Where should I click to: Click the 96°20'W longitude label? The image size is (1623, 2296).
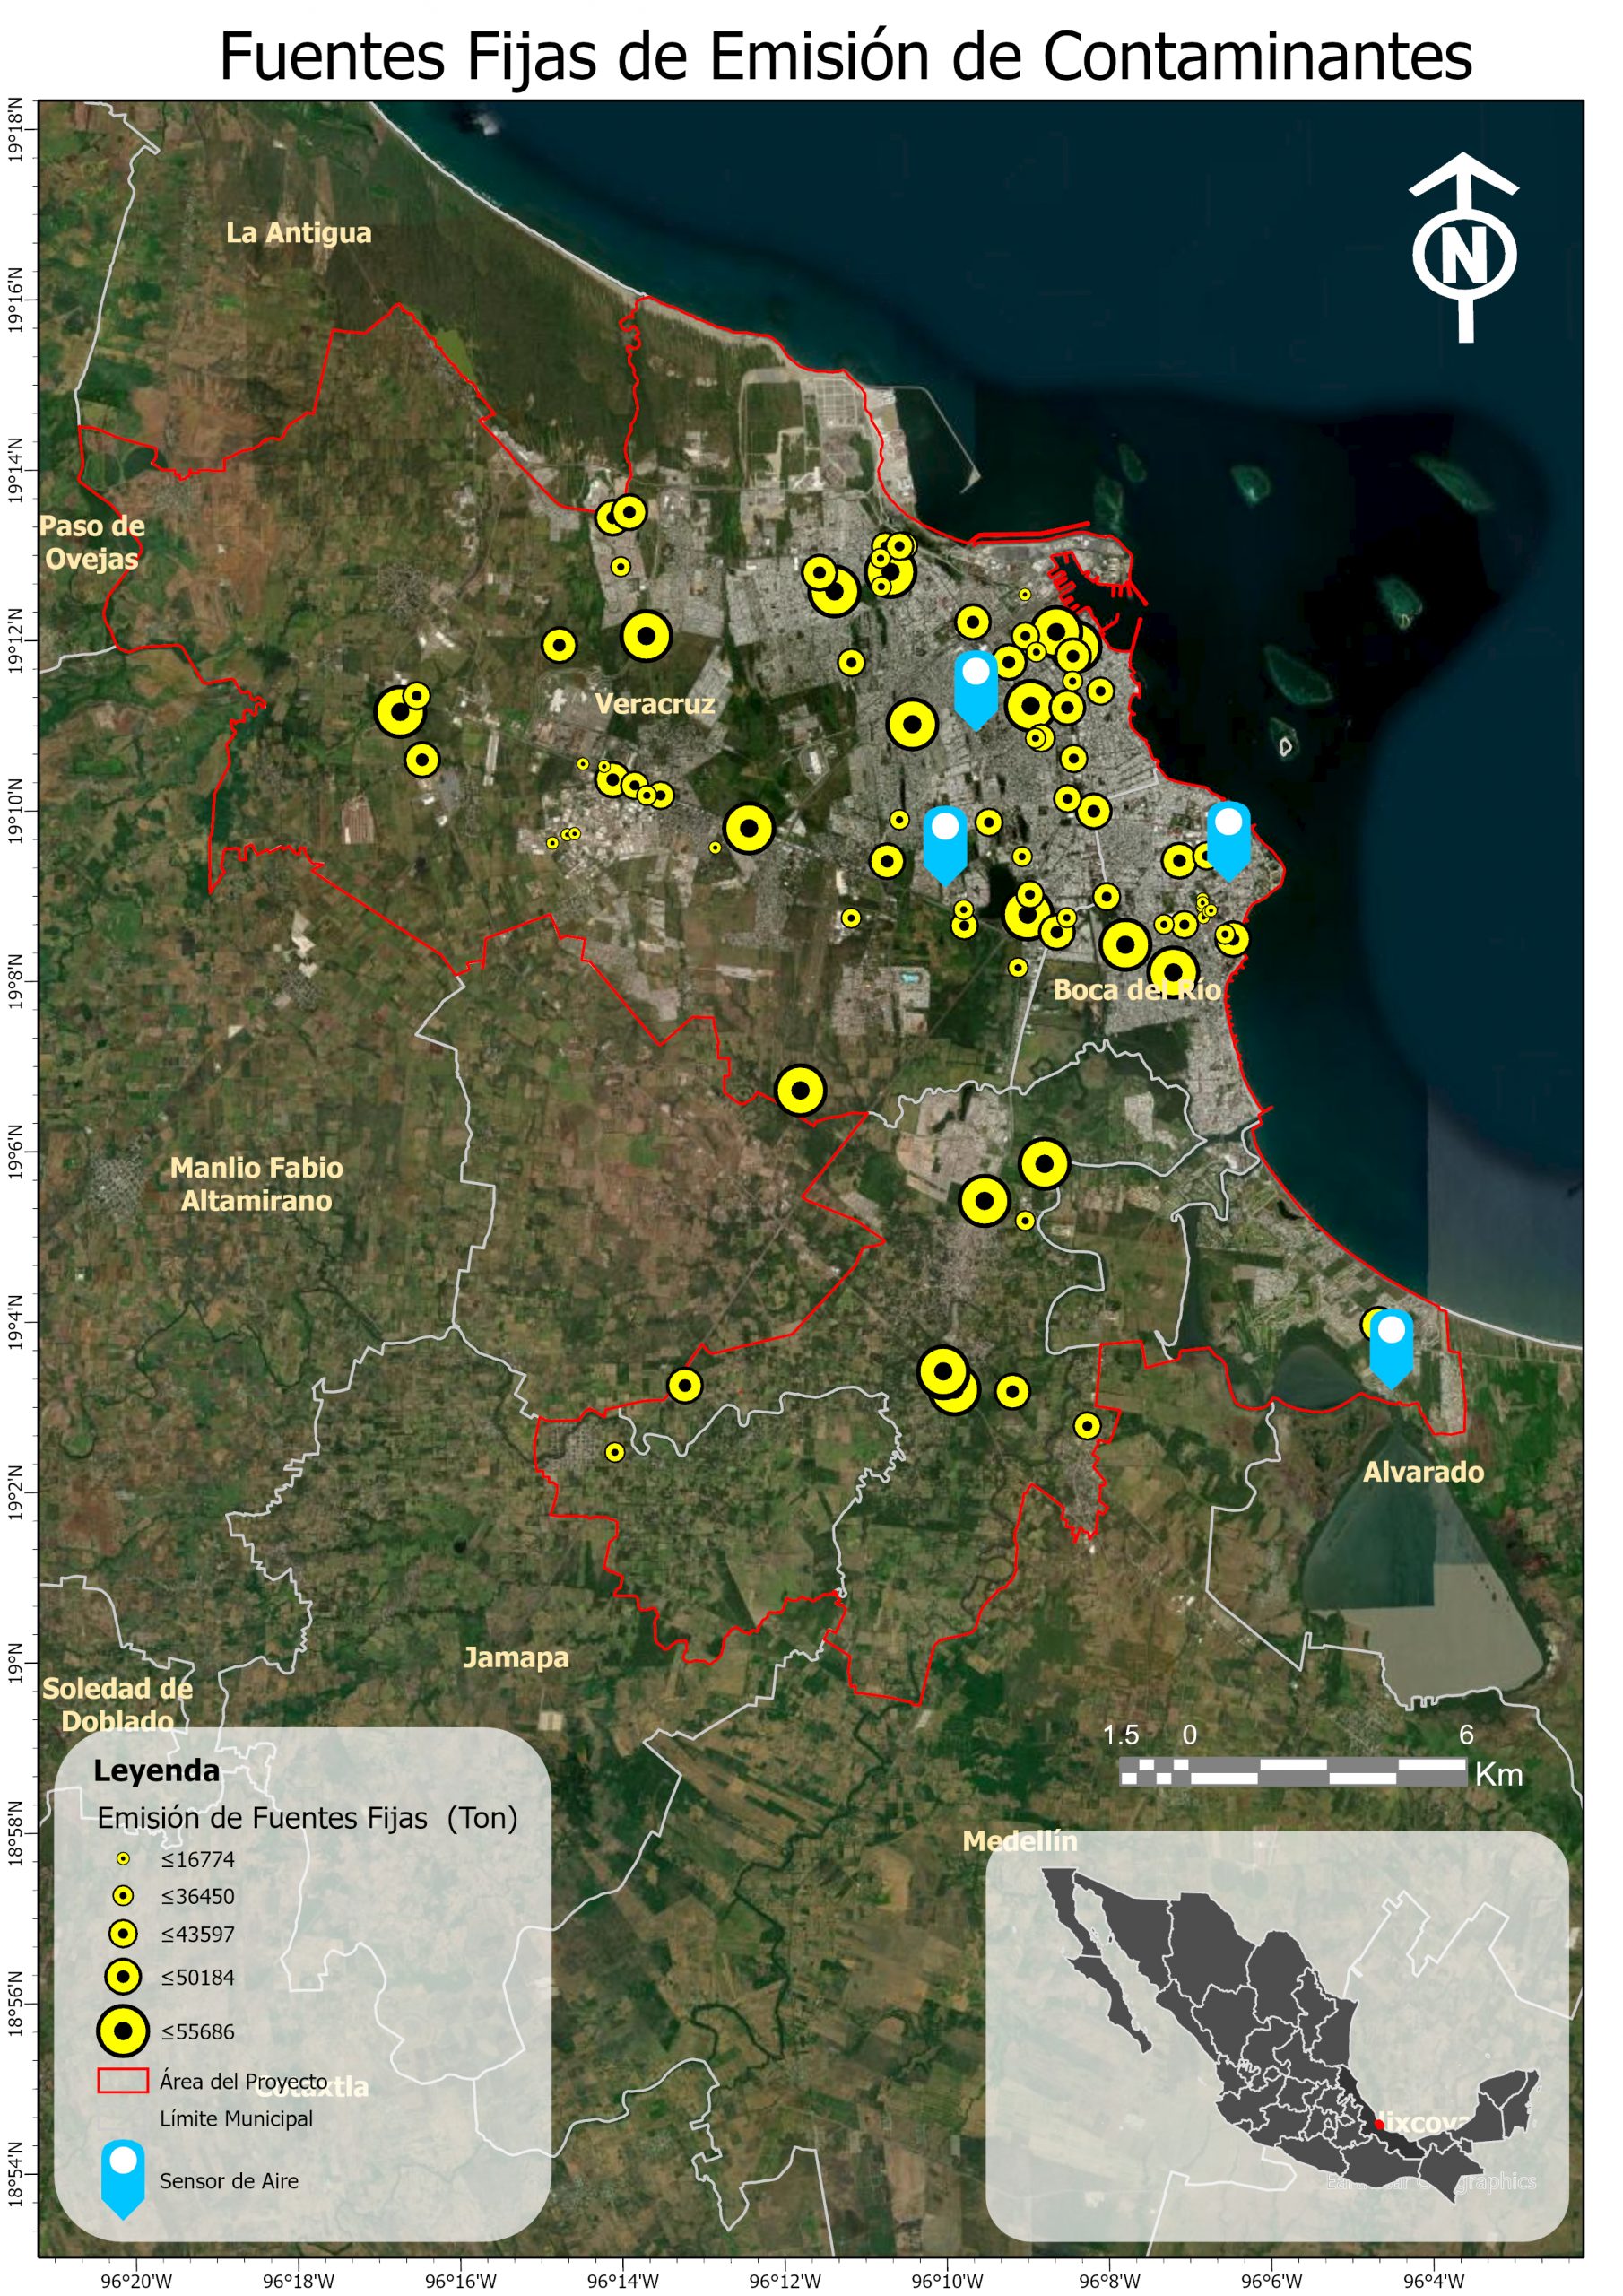pos(136,2280)
